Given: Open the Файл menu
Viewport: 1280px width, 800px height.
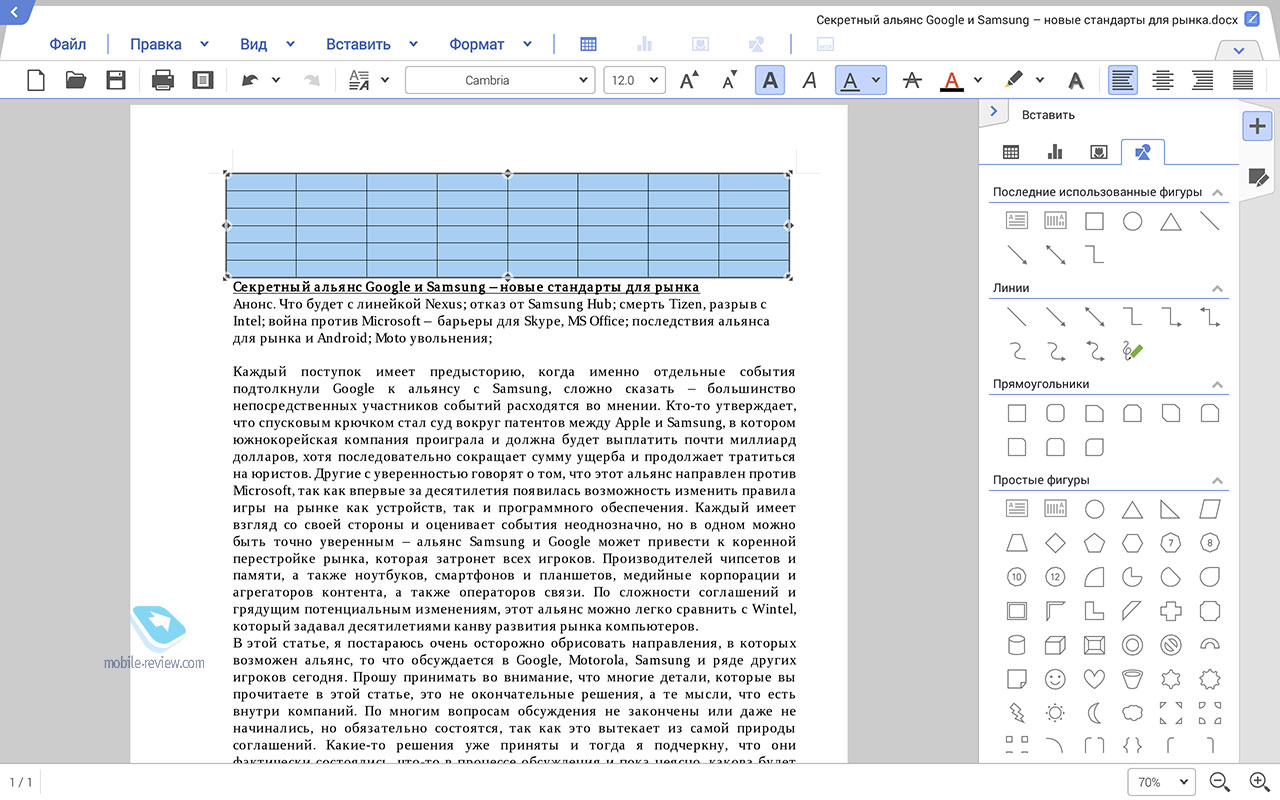Looking at the screenshot, I should coord(68,44).
